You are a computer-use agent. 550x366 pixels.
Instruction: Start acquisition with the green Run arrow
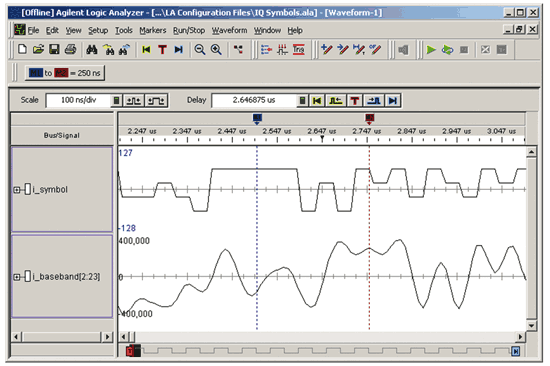coord(431,50)
